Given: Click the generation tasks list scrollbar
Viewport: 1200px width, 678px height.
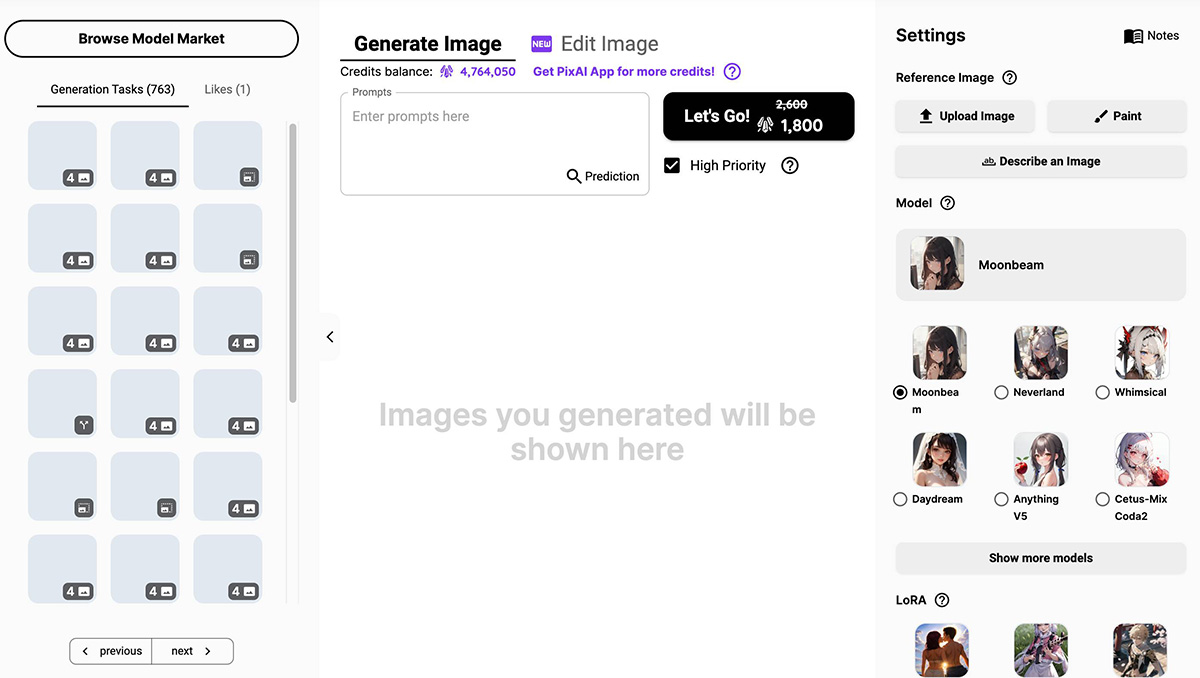Looking at the screenshot, I should click(293, 263).
